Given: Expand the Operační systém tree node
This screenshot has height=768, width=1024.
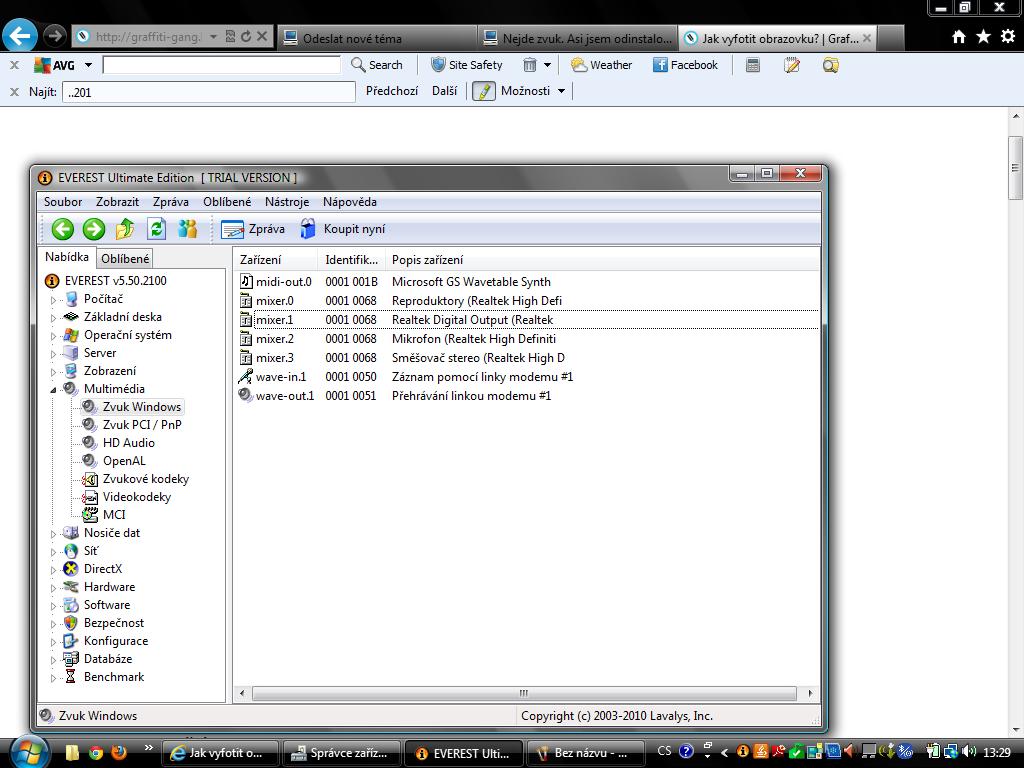Looking at the screenshot, I should tap(54, 336).
